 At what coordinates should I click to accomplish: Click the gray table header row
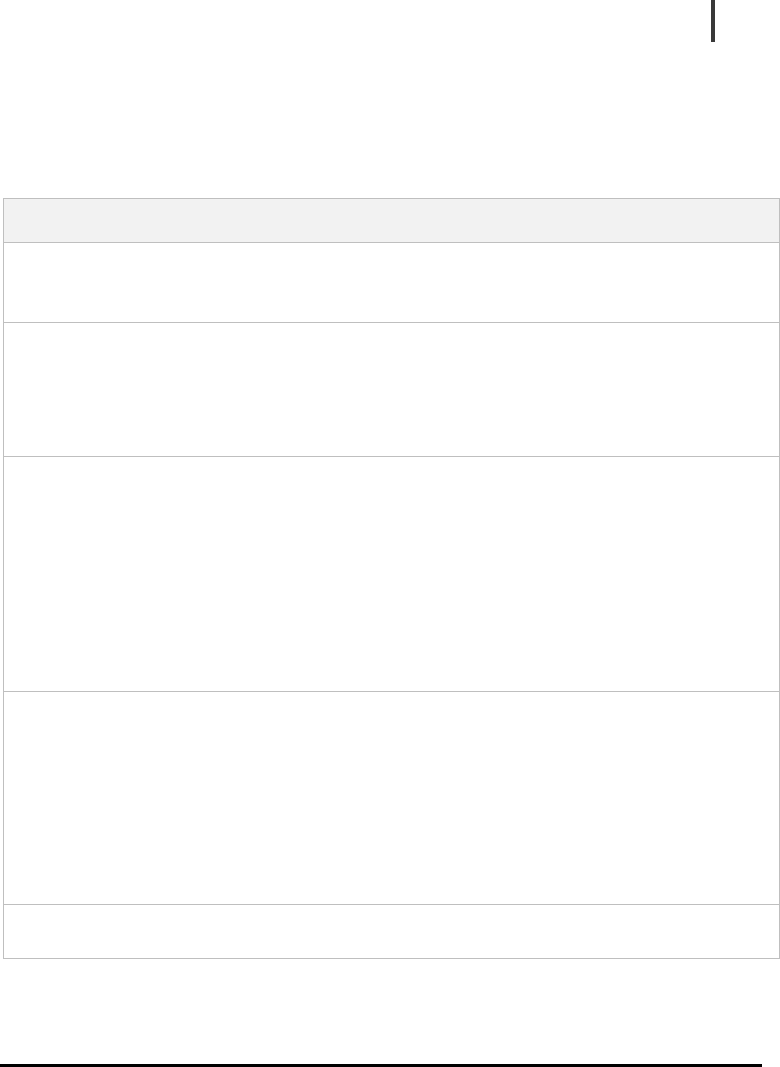point(390,220)
